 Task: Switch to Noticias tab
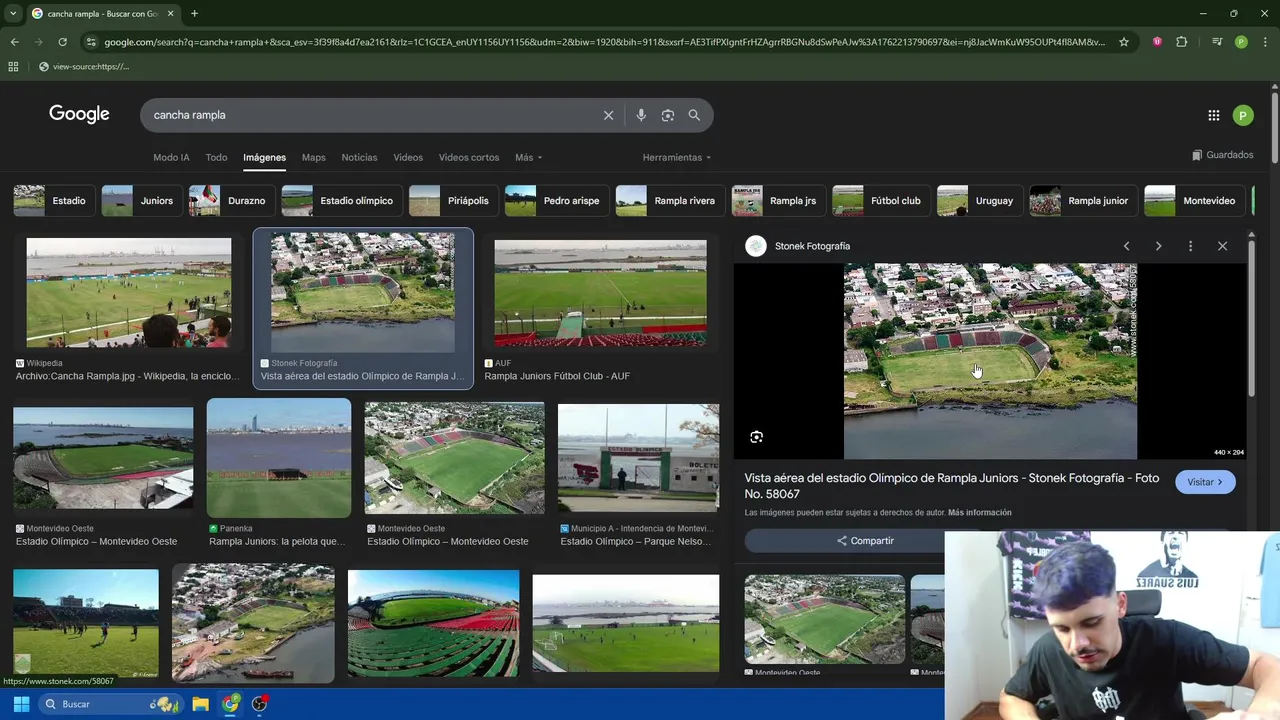pos(359,158)
